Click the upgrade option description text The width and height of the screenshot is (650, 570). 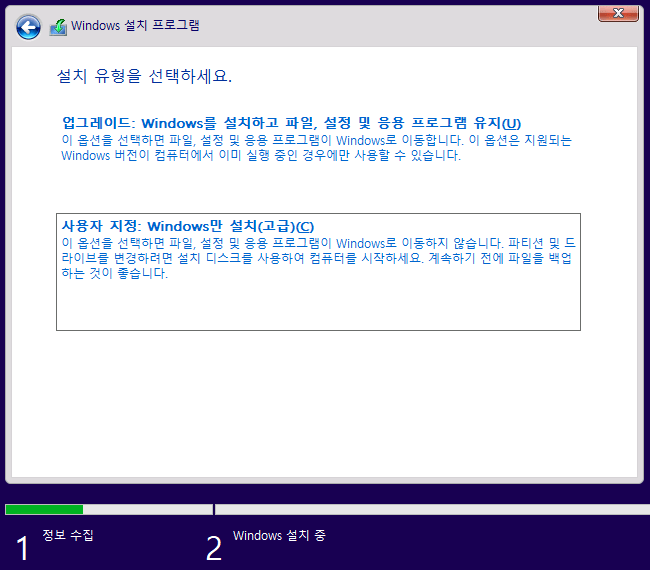pos(316,148)
